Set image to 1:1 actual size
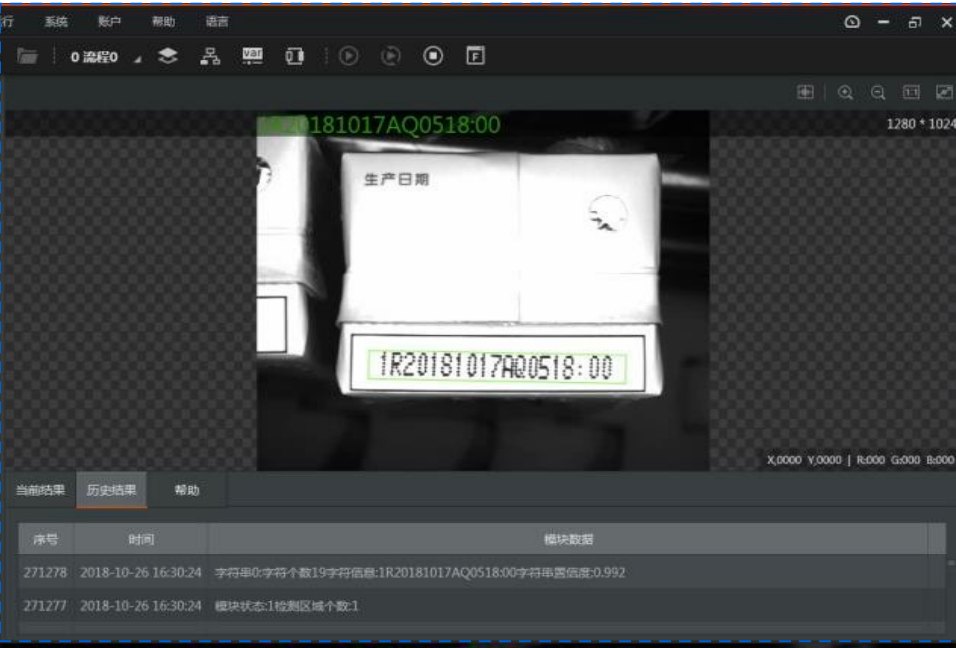The width and height of the screenshot is (956, 648). click(911, 92)
